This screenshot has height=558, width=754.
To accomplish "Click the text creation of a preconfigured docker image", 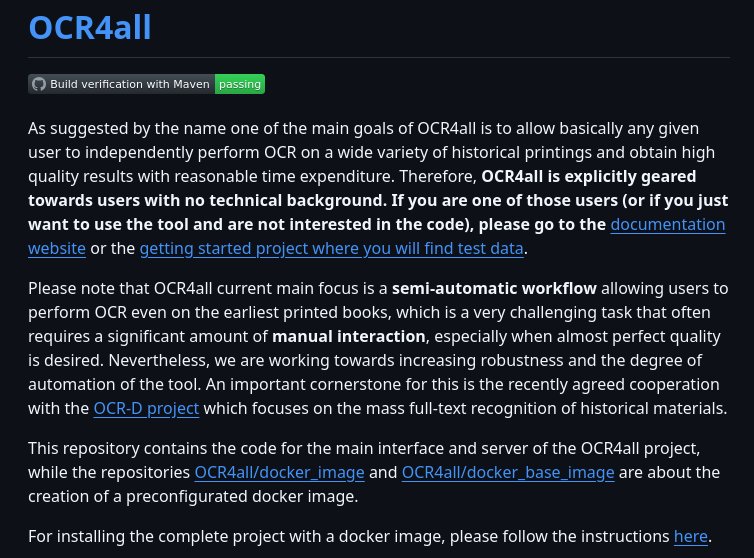I will click(x=193, y=496).
